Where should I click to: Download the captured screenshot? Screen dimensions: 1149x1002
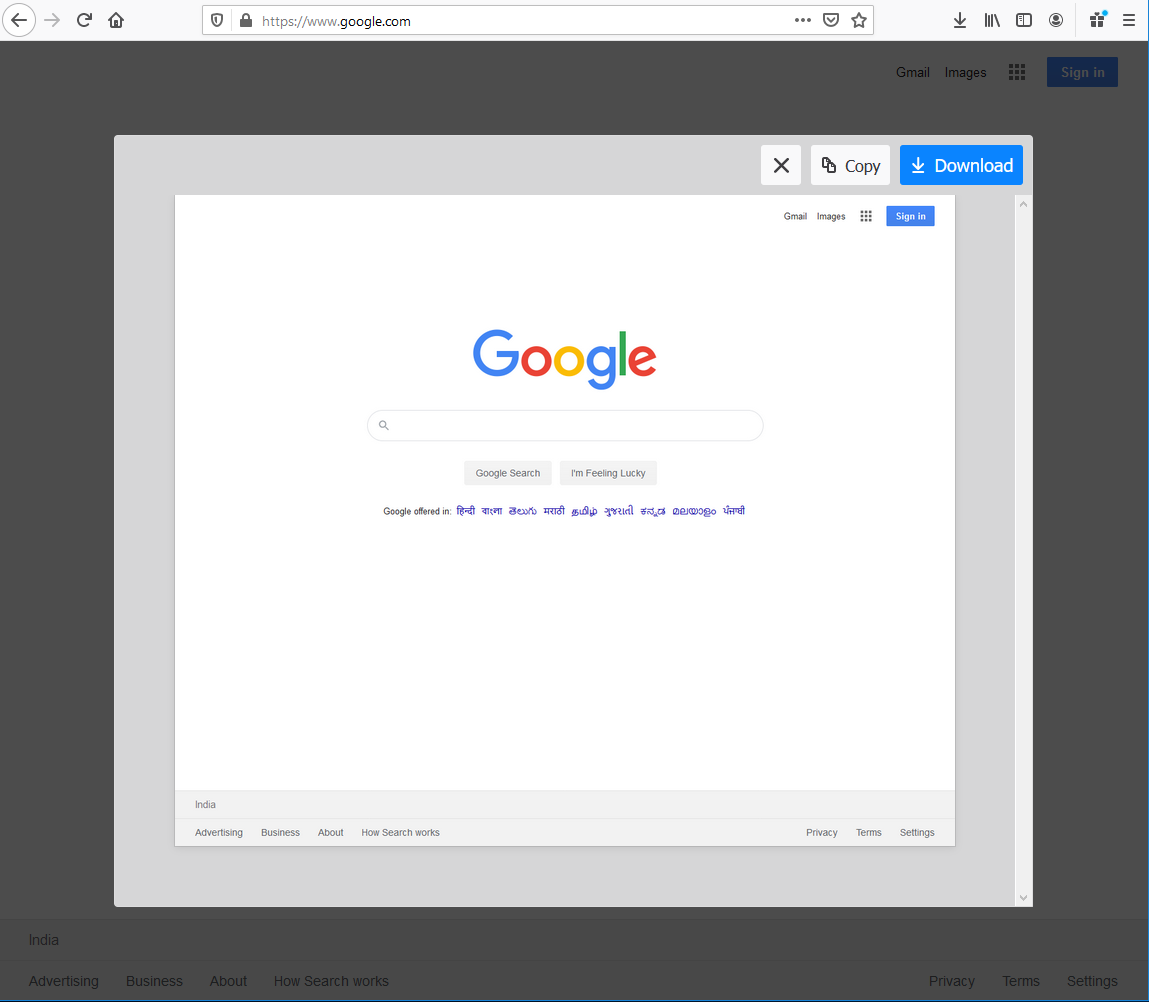(961, 165)
